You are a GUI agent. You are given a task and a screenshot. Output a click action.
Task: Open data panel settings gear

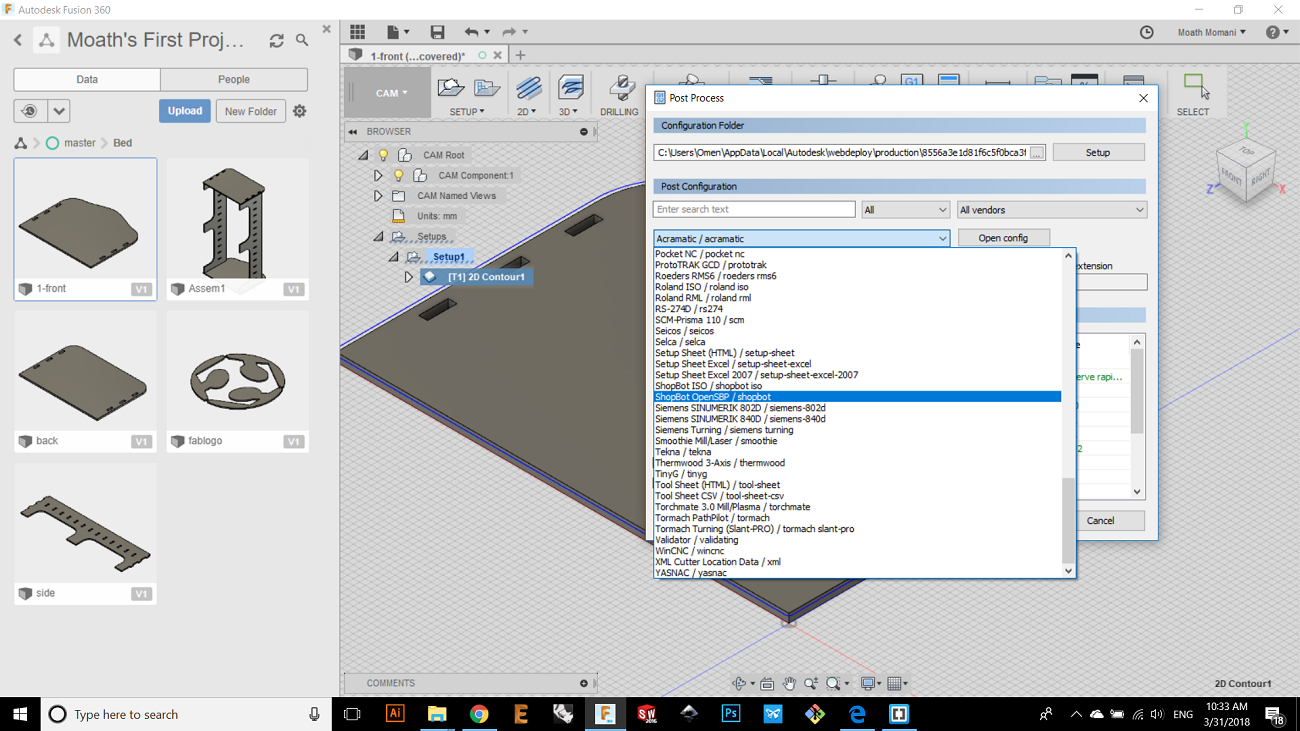(299, 111)
